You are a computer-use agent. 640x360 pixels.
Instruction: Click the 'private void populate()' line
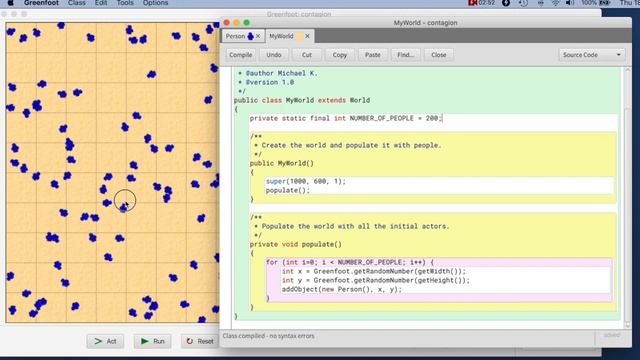pyautogui.click(x=296, y=244)
